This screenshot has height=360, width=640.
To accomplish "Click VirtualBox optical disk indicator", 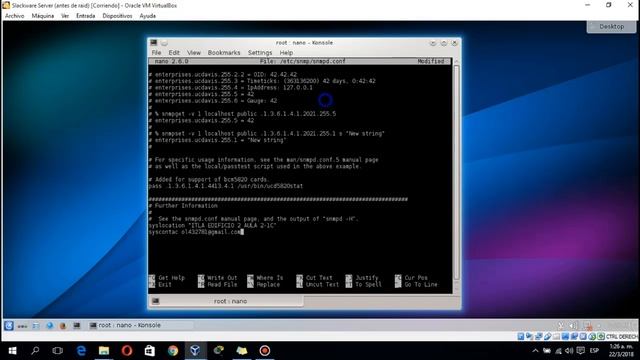I will pos(530,336).
